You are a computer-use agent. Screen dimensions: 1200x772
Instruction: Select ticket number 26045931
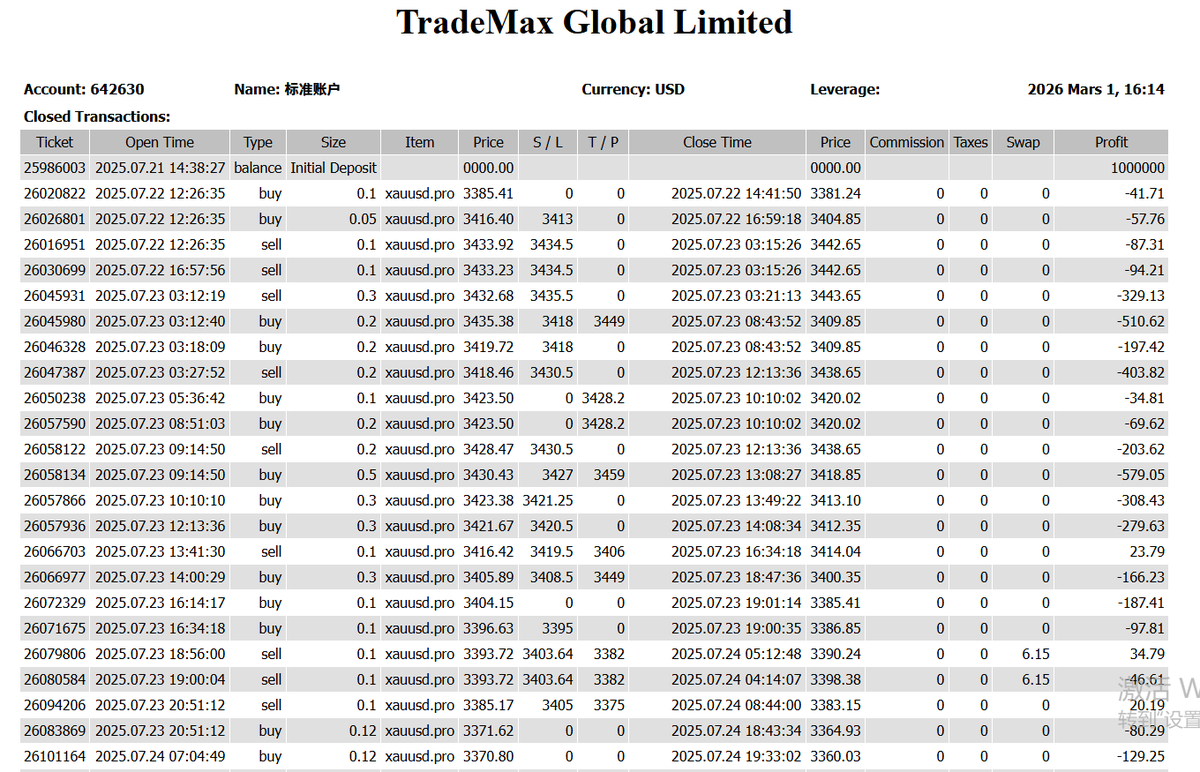pyautogui.click(x=55, y=296)
